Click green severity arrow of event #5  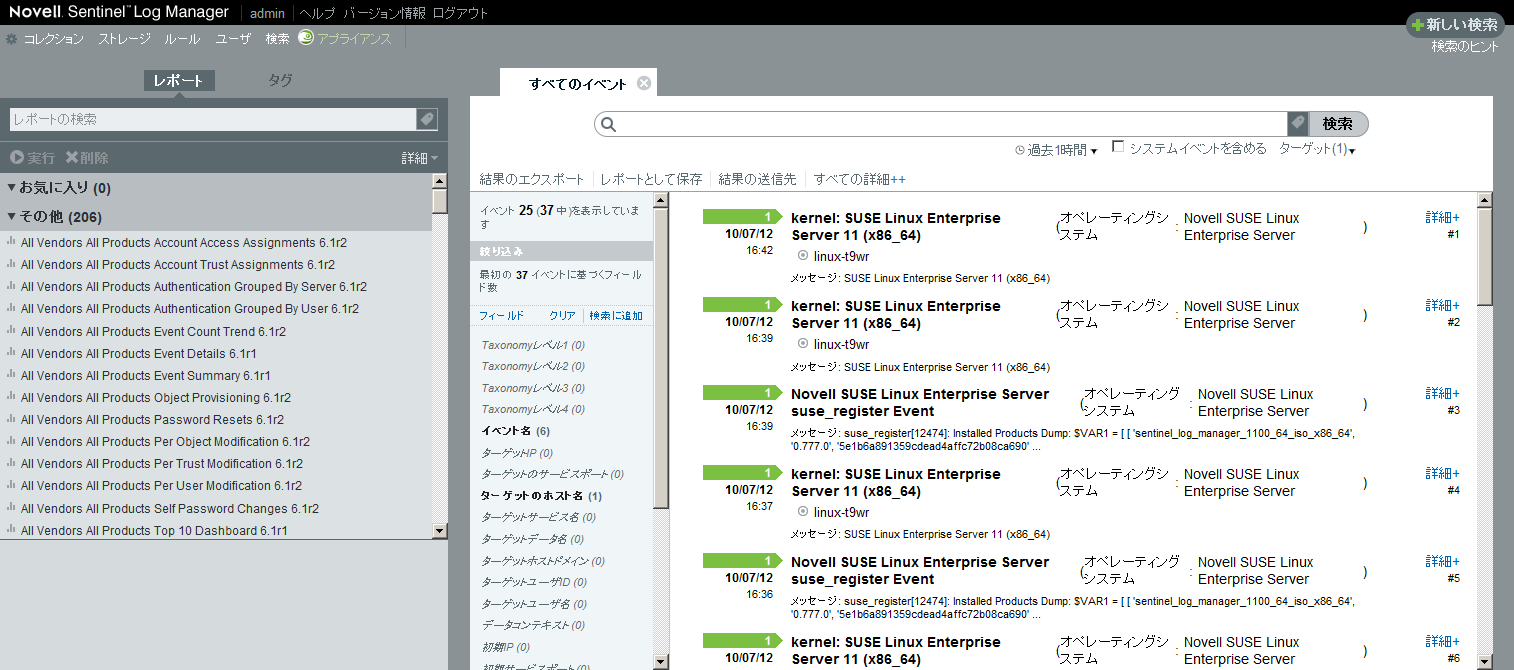742,561
